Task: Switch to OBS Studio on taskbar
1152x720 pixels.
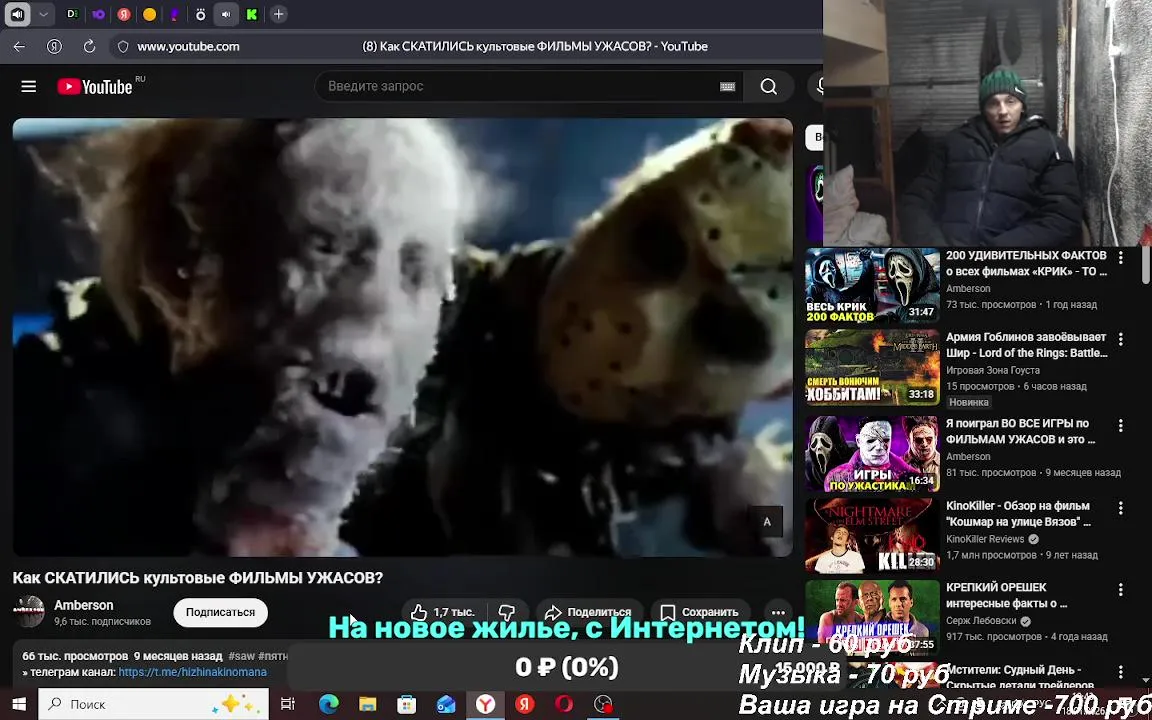Action: (x=602, y=705)
